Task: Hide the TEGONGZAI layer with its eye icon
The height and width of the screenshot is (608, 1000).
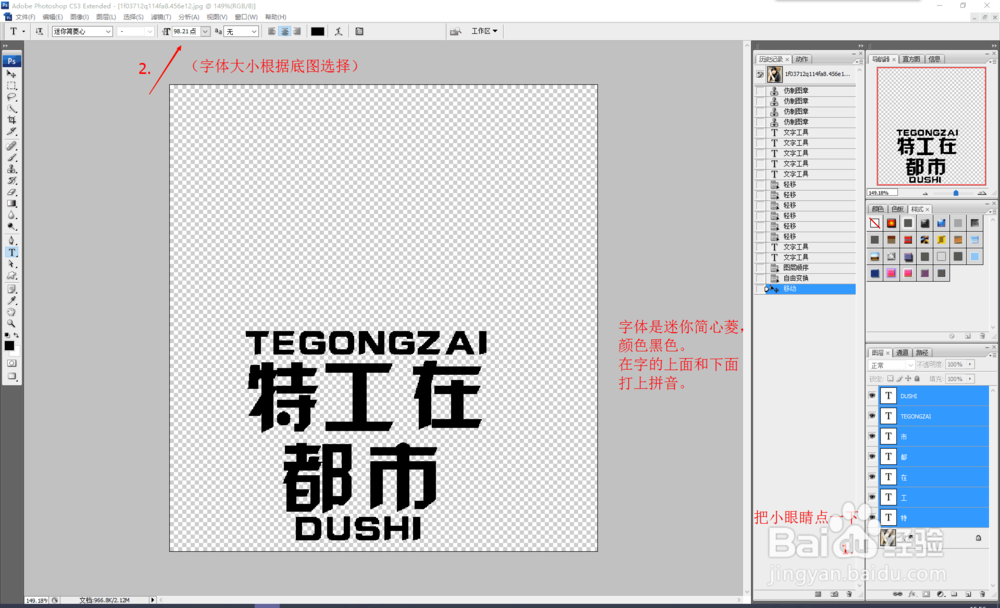Action: [x=872, y=416]
